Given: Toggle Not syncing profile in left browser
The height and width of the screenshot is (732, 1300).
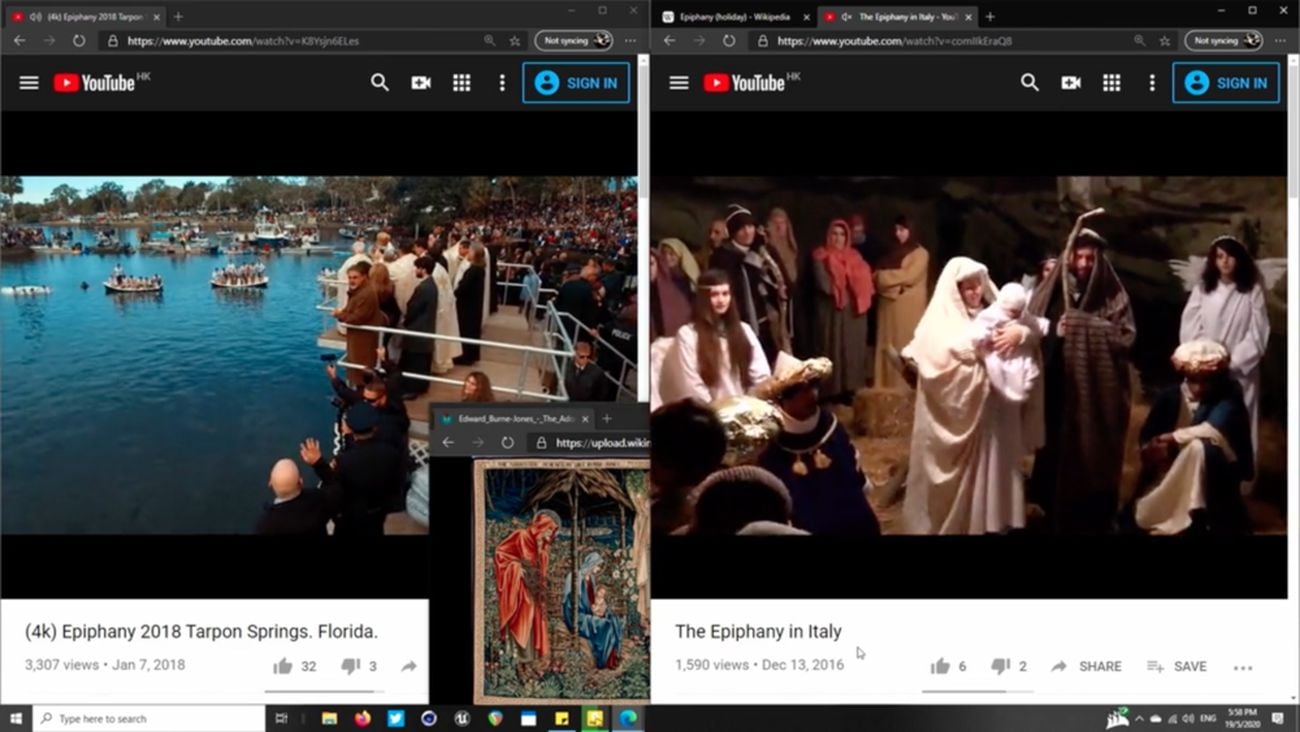Looking at the screenshot, I should click(x=573, y=41).
